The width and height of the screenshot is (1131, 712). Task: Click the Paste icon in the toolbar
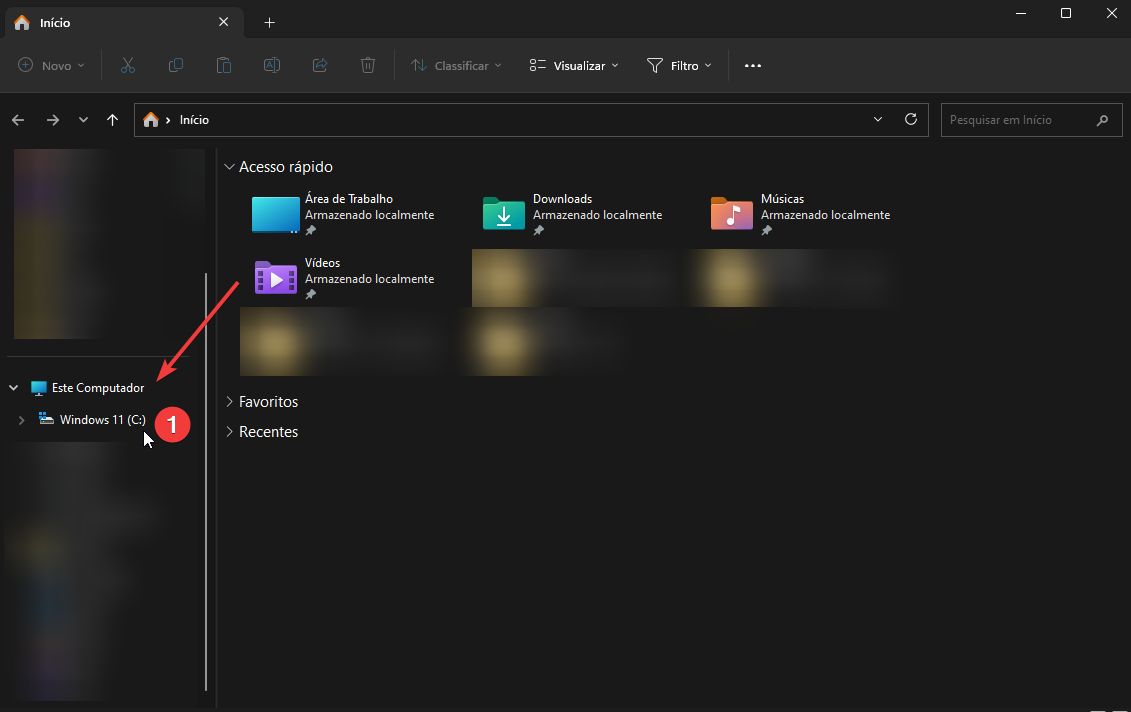223,65
